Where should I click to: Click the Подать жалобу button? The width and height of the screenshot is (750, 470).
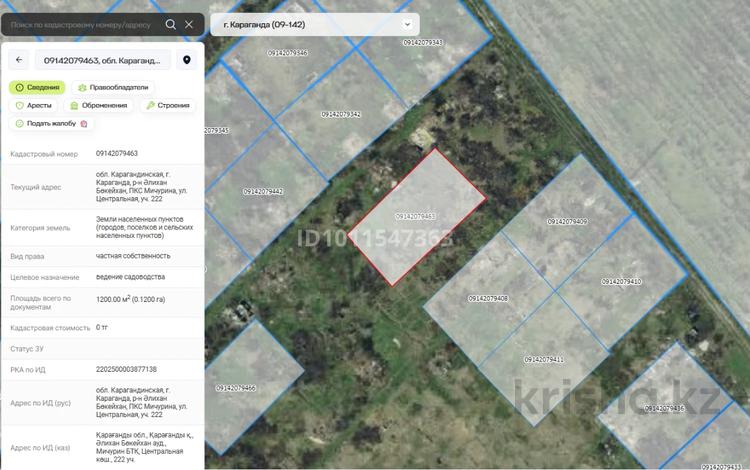point(51,123)
